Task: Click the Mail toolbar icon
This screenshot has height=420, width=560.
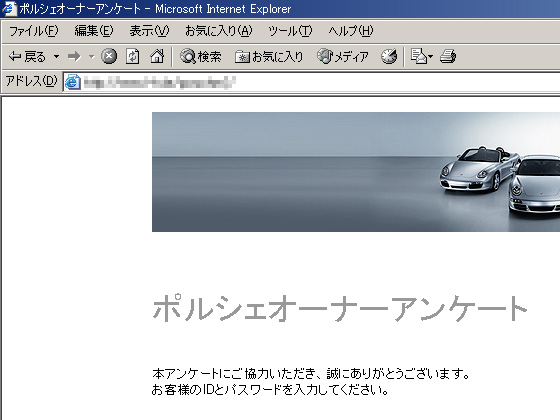Action: pyautogui.click(x=418, y=56)
